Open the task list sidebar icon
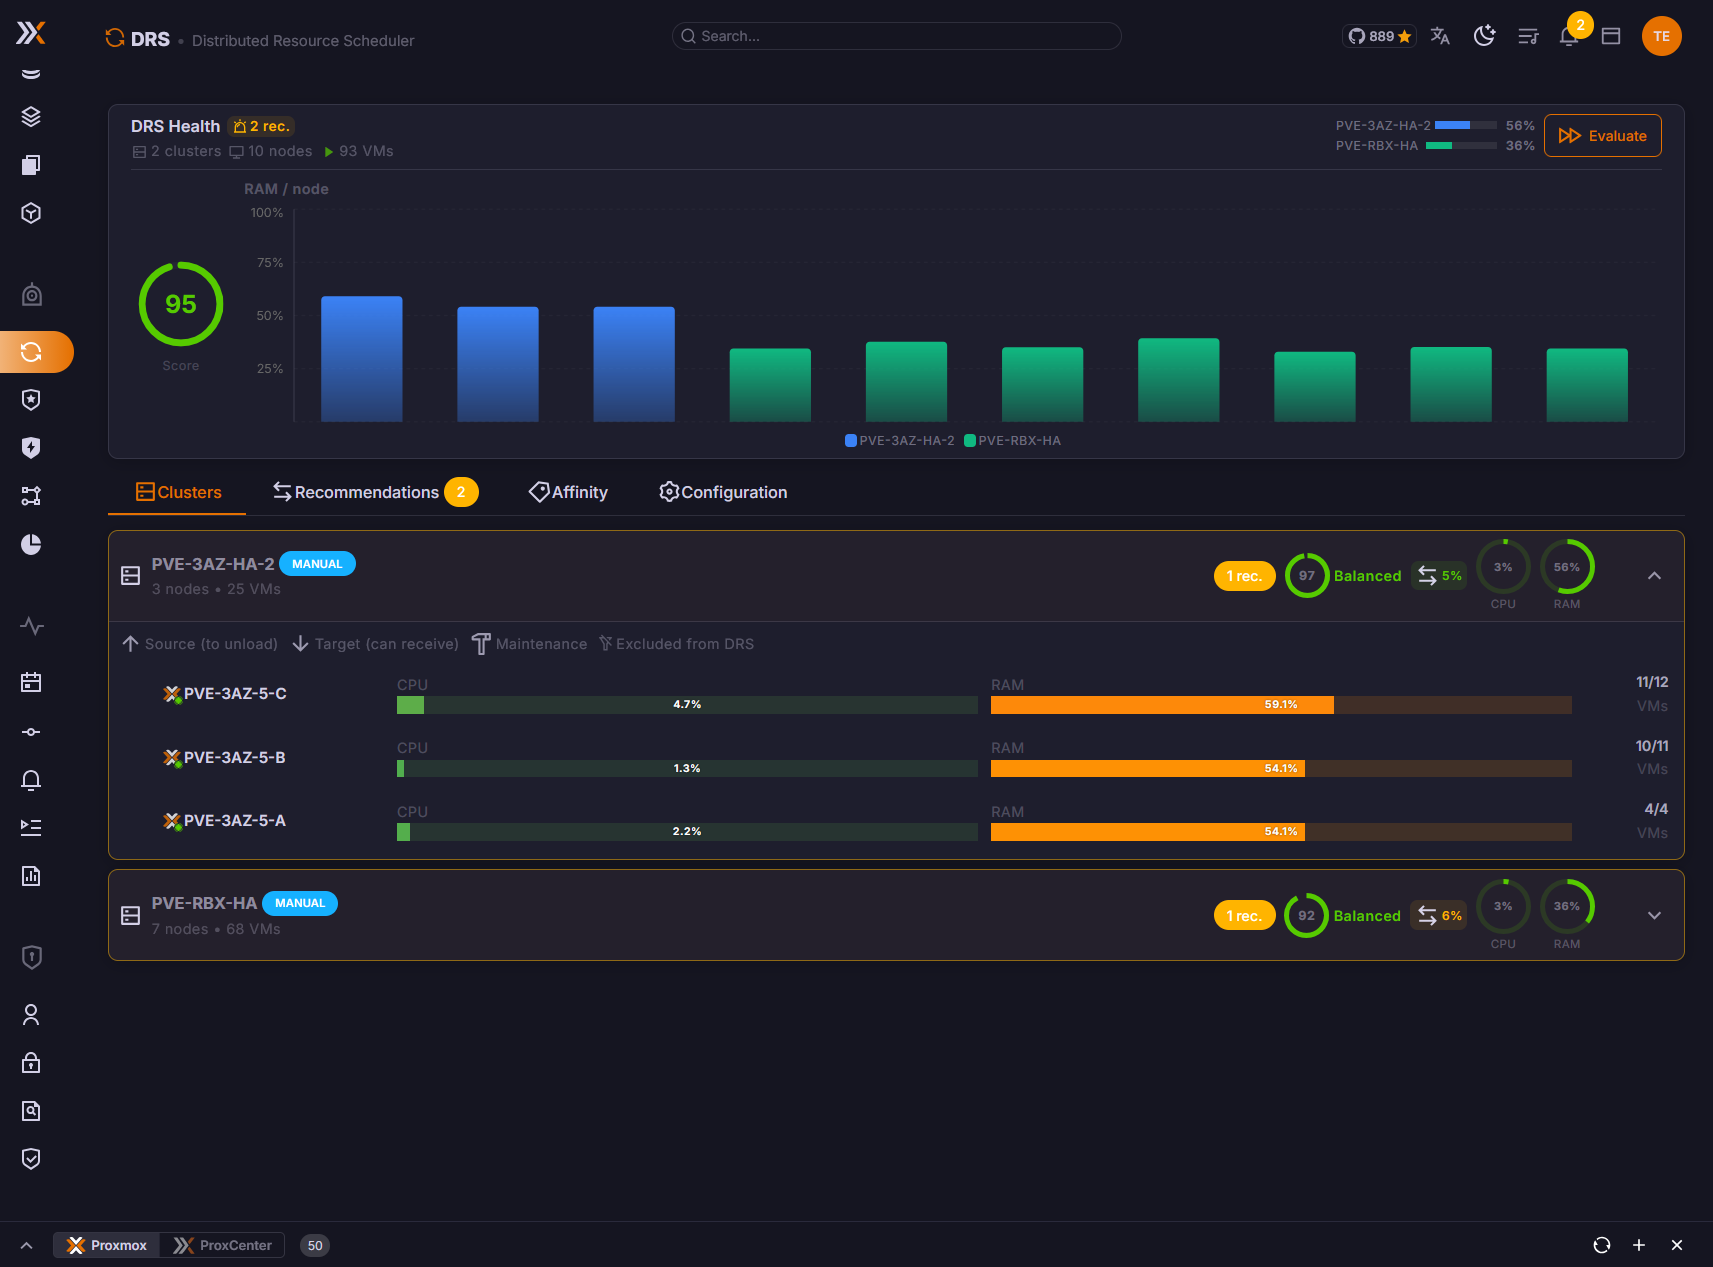 [x=31, y=828]
